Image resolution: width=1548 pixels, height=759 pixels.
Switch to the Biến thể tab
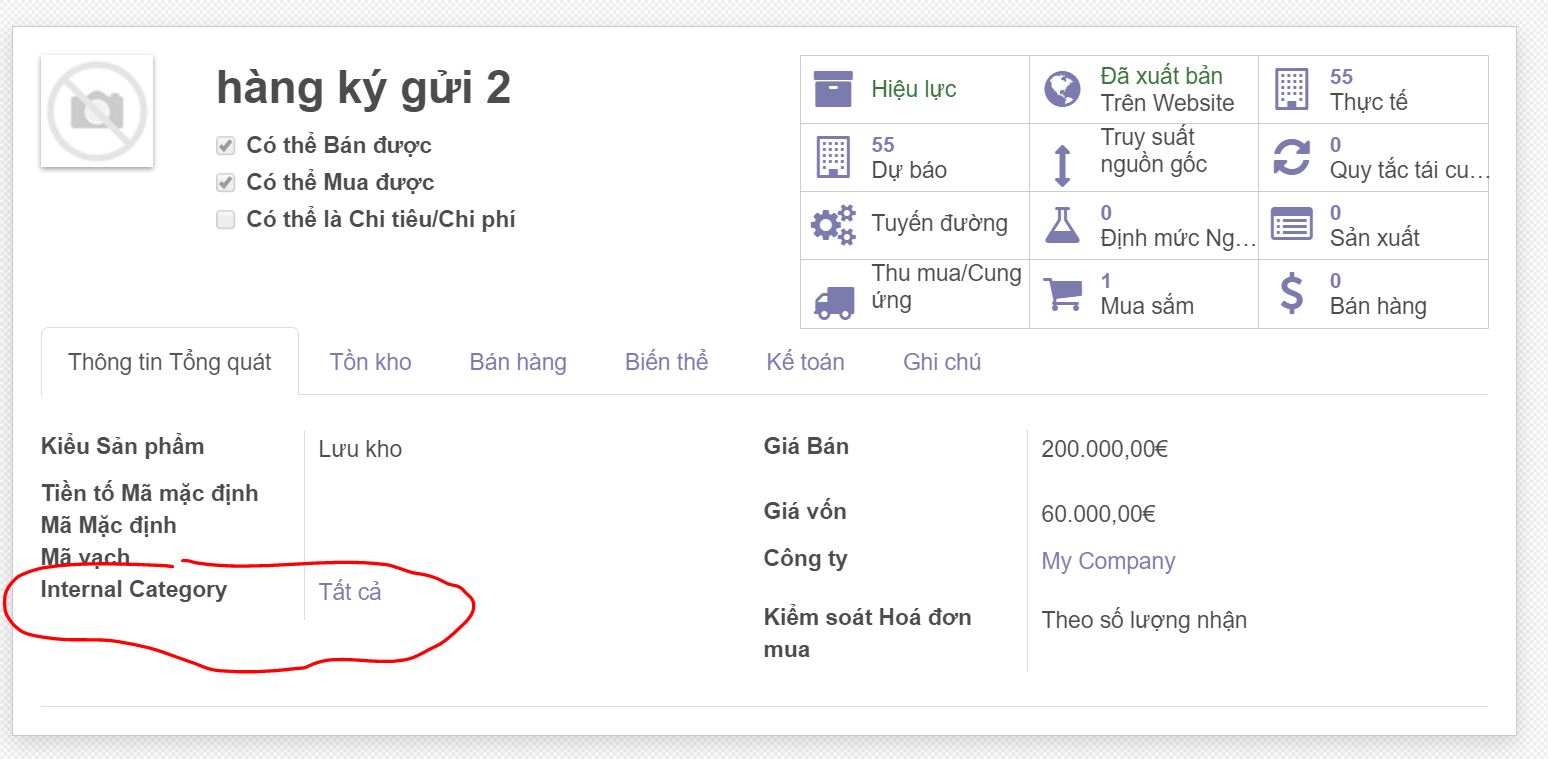coord(667,362)
